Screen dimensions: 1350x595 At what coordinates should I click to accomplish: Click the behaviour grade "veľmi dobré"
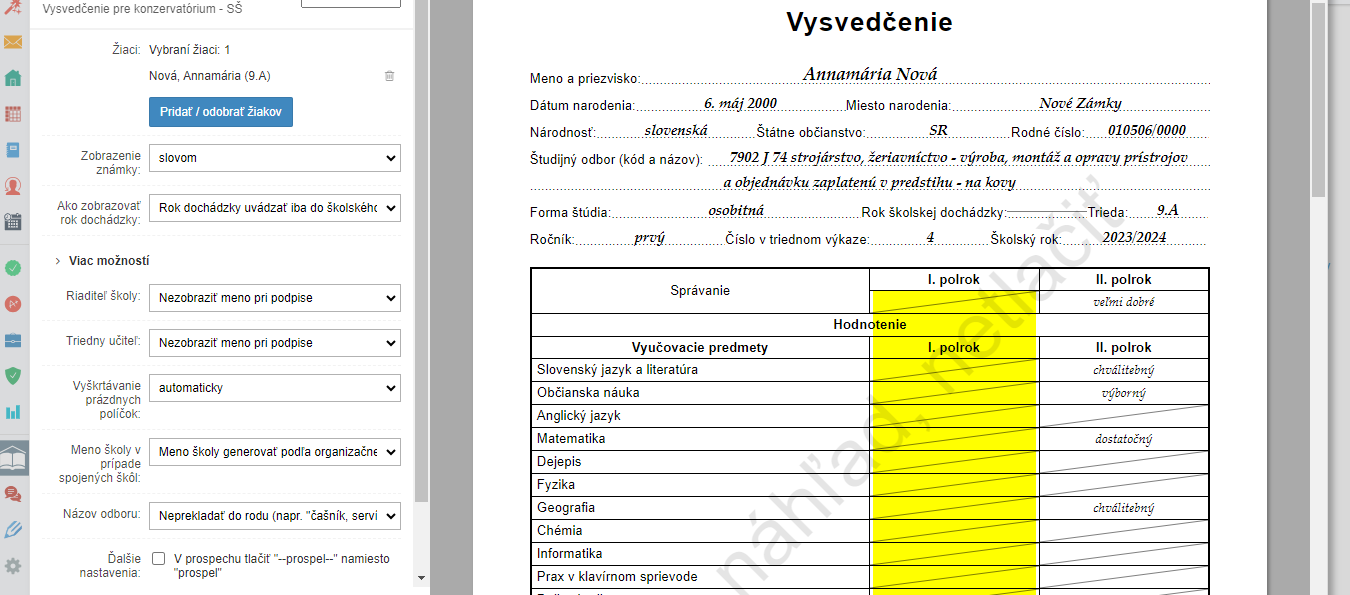(x=1124, y=302)
